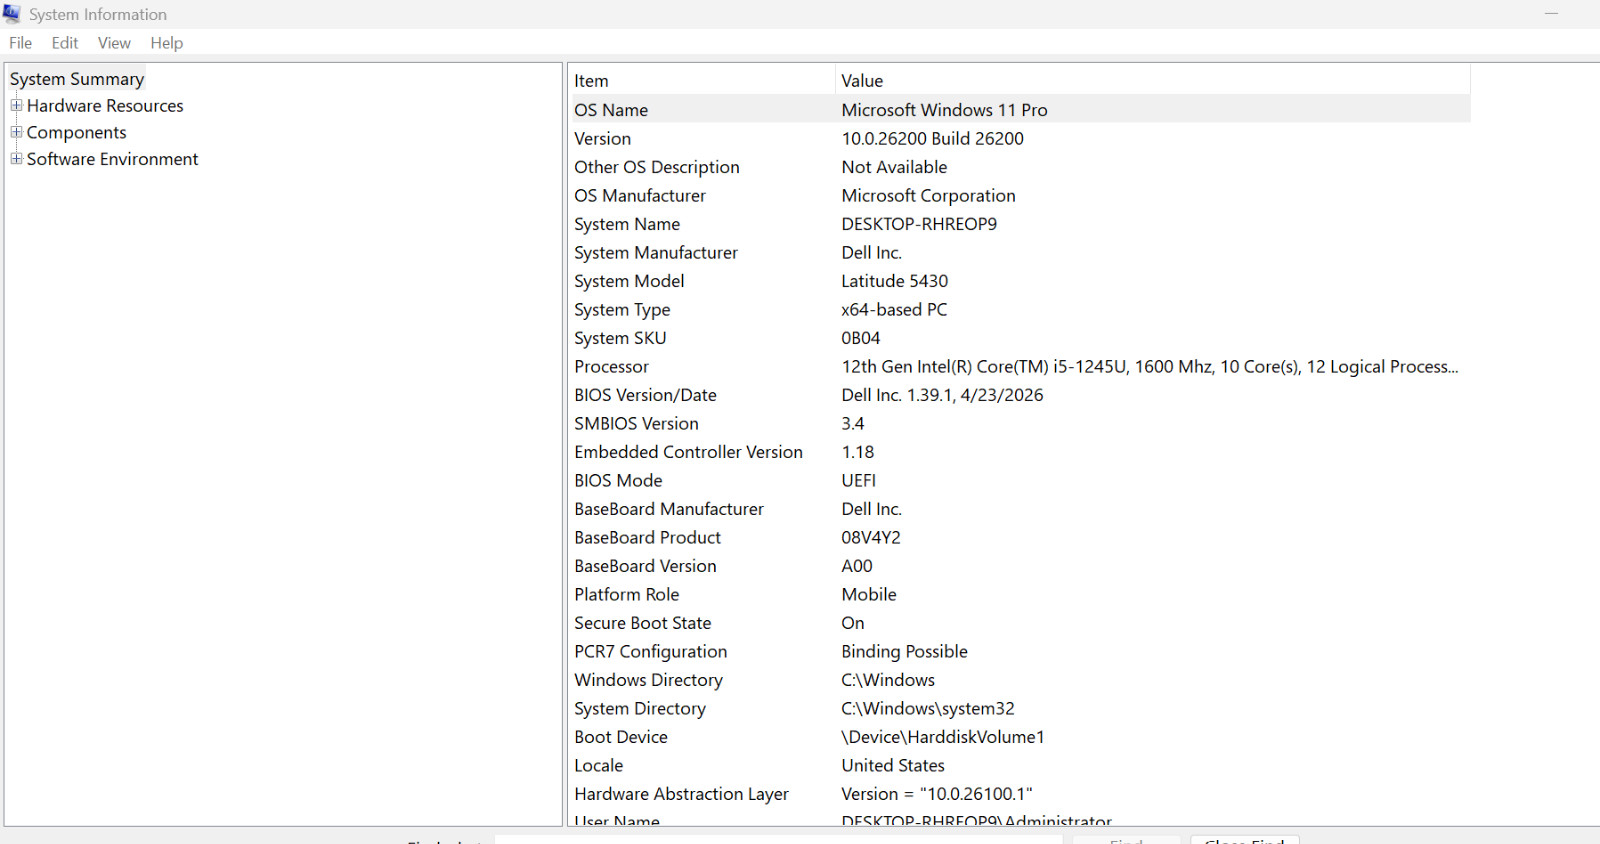The image size is (1600, 844).
Task: Click the 'System Manufacturer' item cell
Action: 656,253
